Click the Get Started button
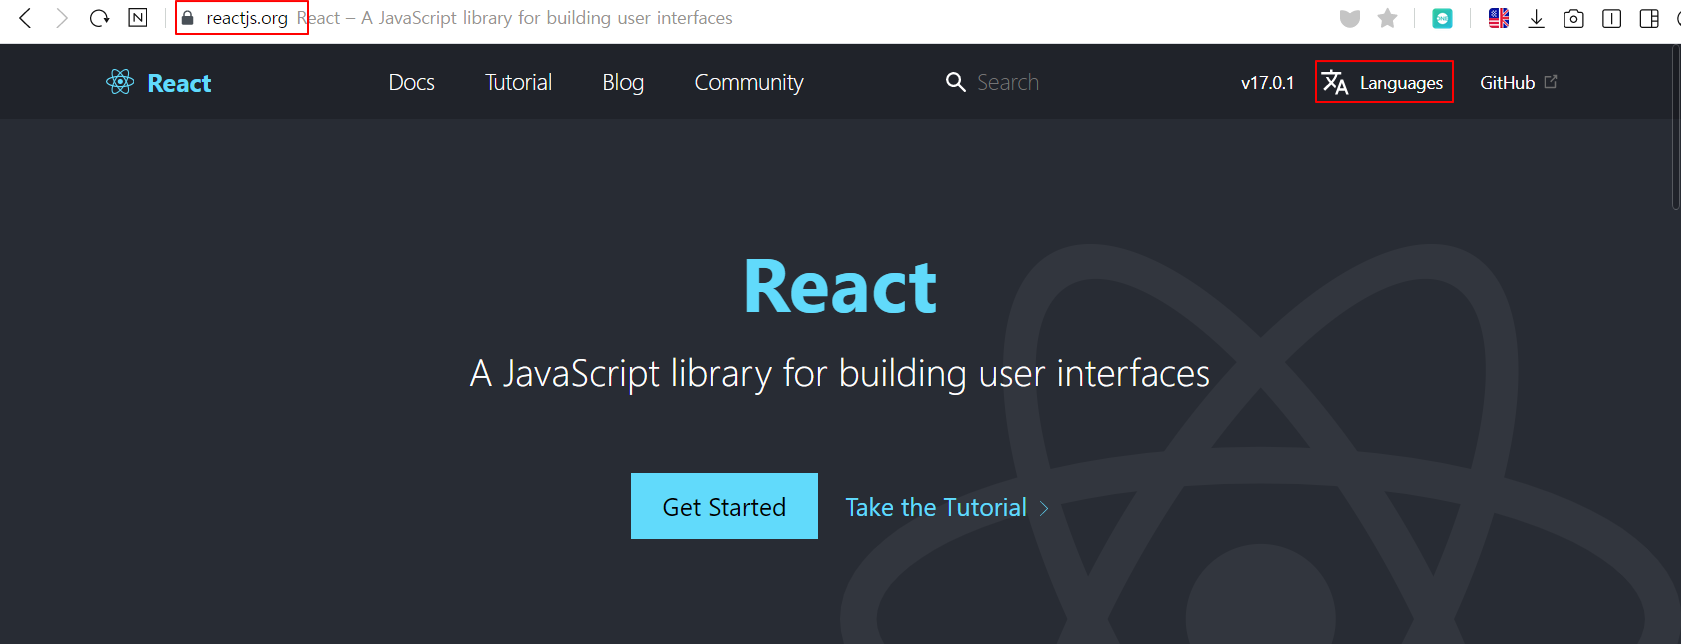The image size is (1681, 644). pyautogui.click(x=724, y=506)
